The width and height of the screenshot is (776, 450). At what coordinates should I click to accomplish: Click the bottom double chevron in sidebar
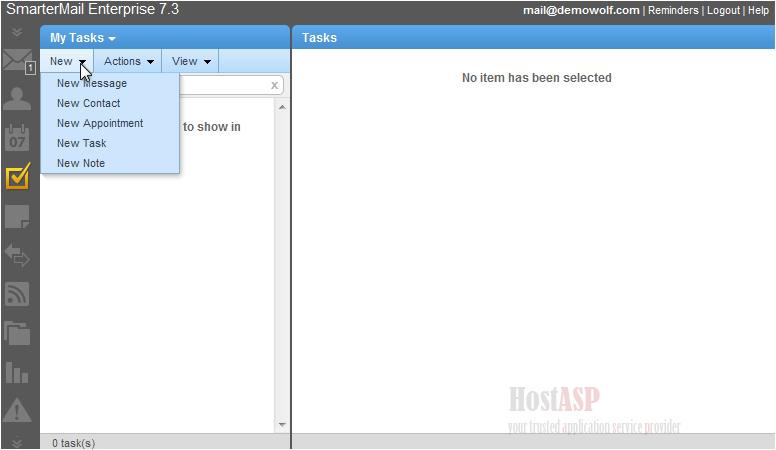point(17,442)
